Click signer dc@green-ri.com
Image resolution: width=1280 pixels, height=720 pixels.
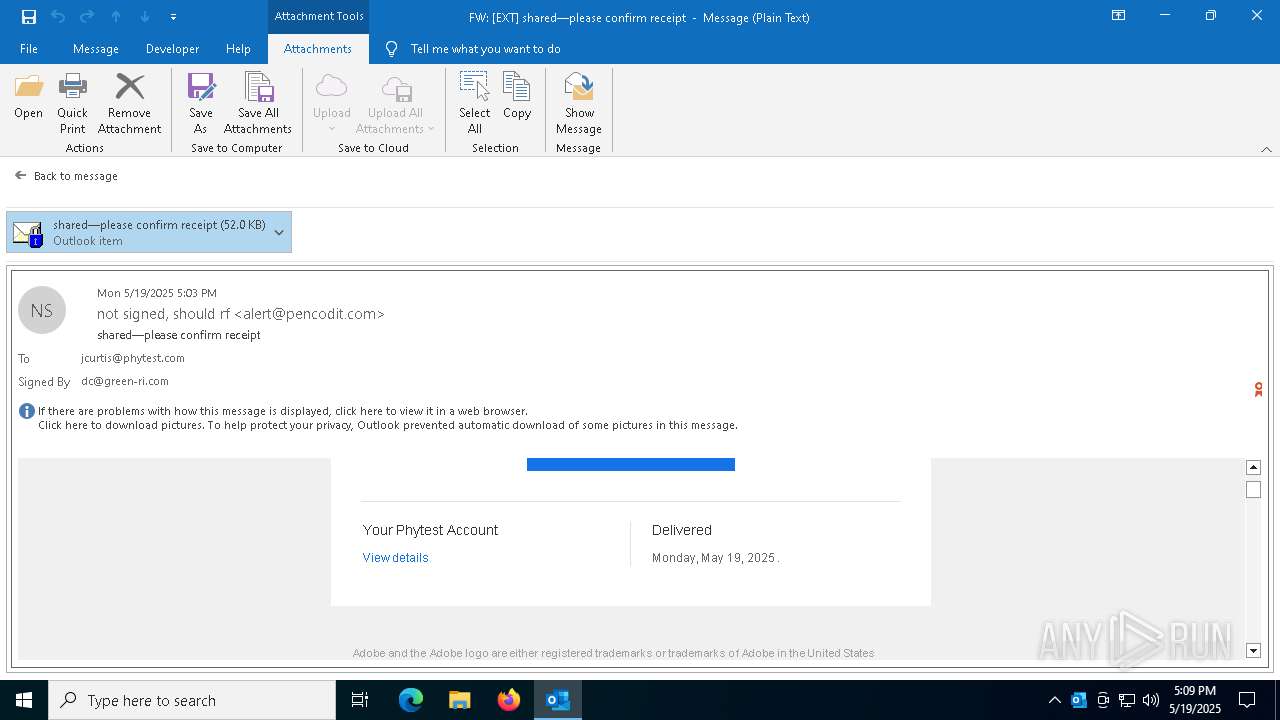point(125,381)
